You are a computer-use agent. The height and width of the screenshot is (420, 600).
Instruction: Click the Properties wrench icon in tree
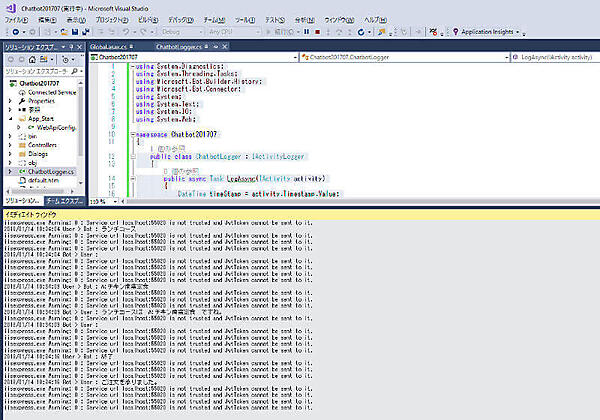tap(22, 101)
